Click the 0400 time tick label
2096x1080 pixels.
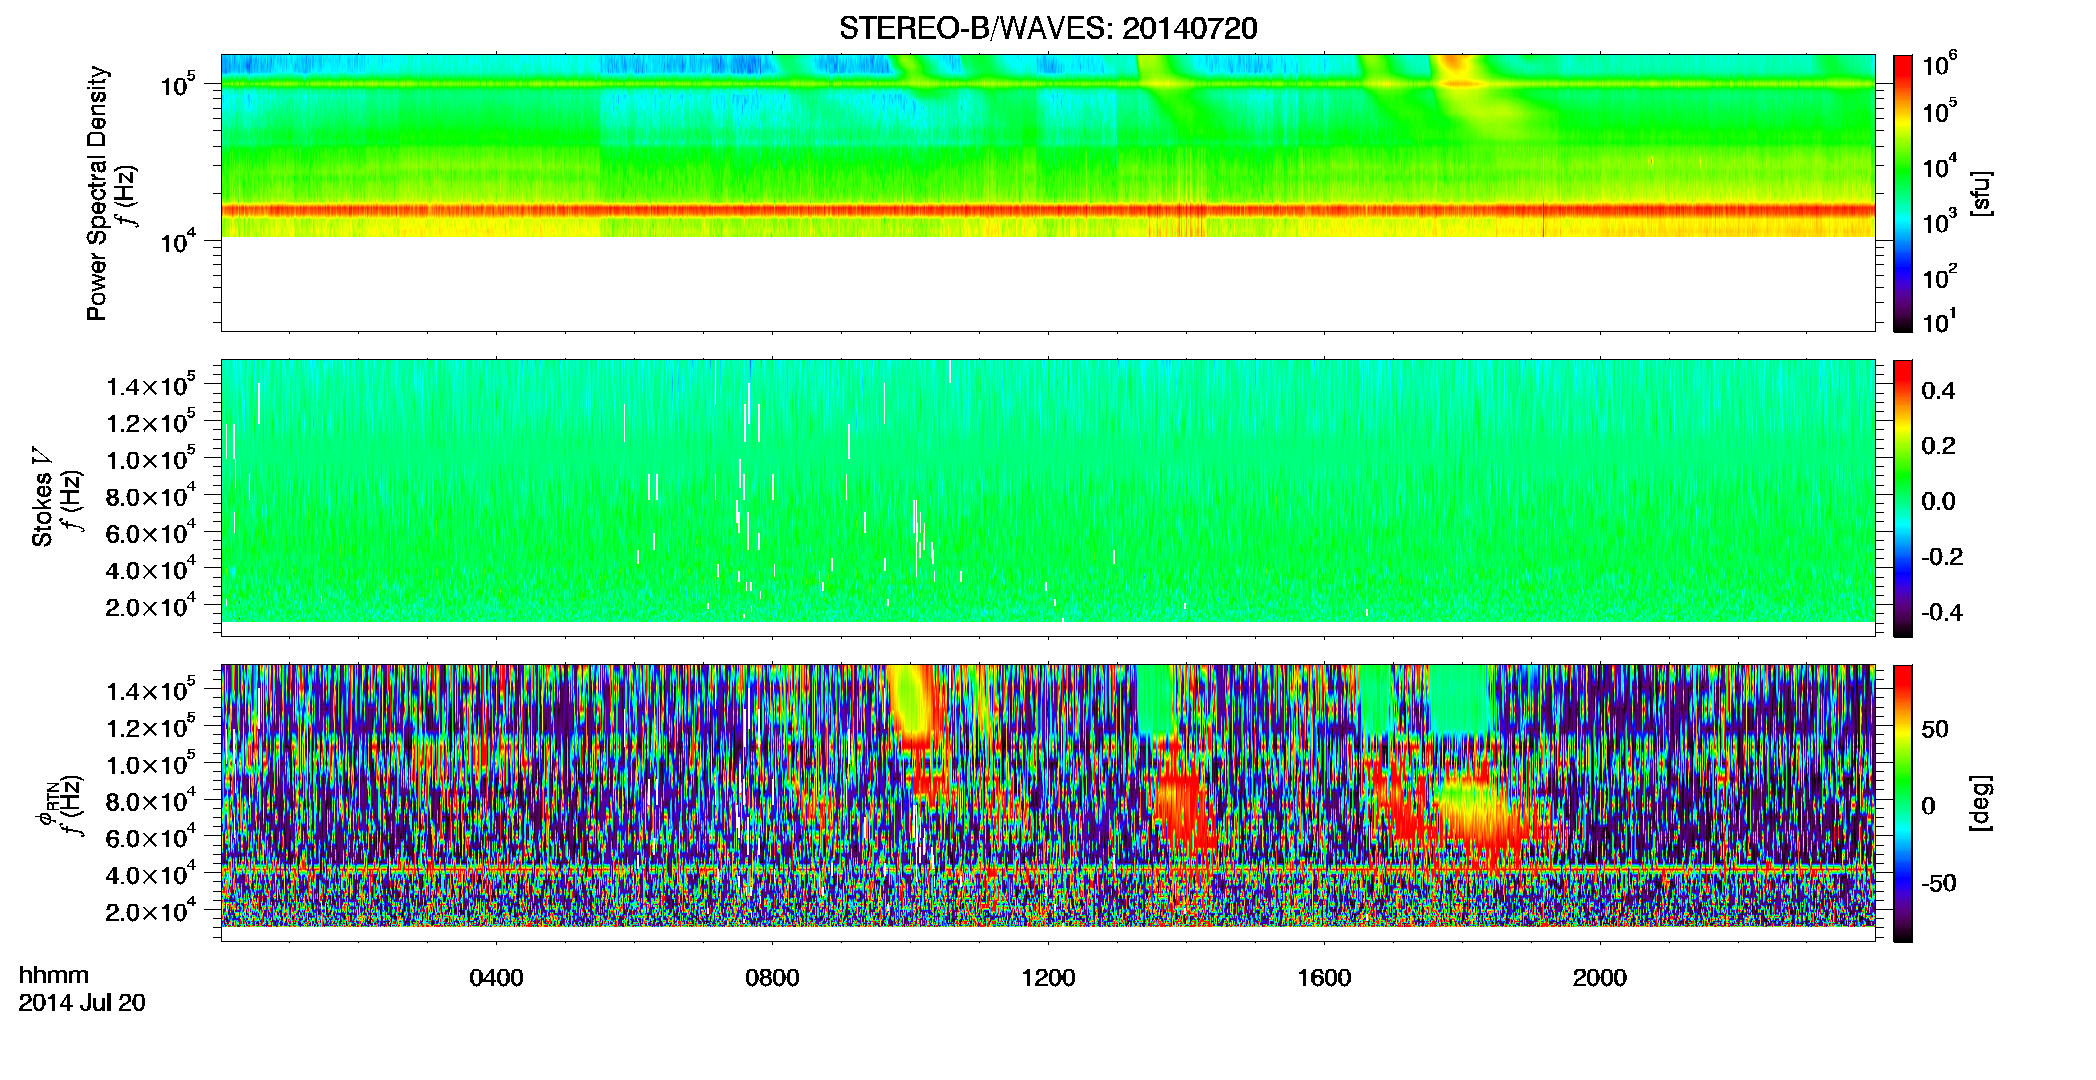point(496,978)
